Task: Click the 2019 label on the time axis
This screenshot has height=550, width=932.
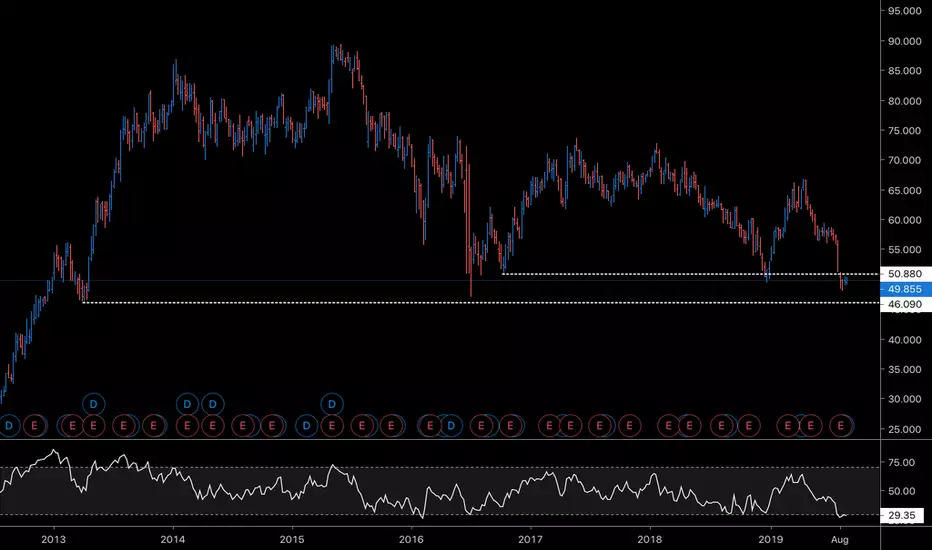Action: click(x=771, y=539)
